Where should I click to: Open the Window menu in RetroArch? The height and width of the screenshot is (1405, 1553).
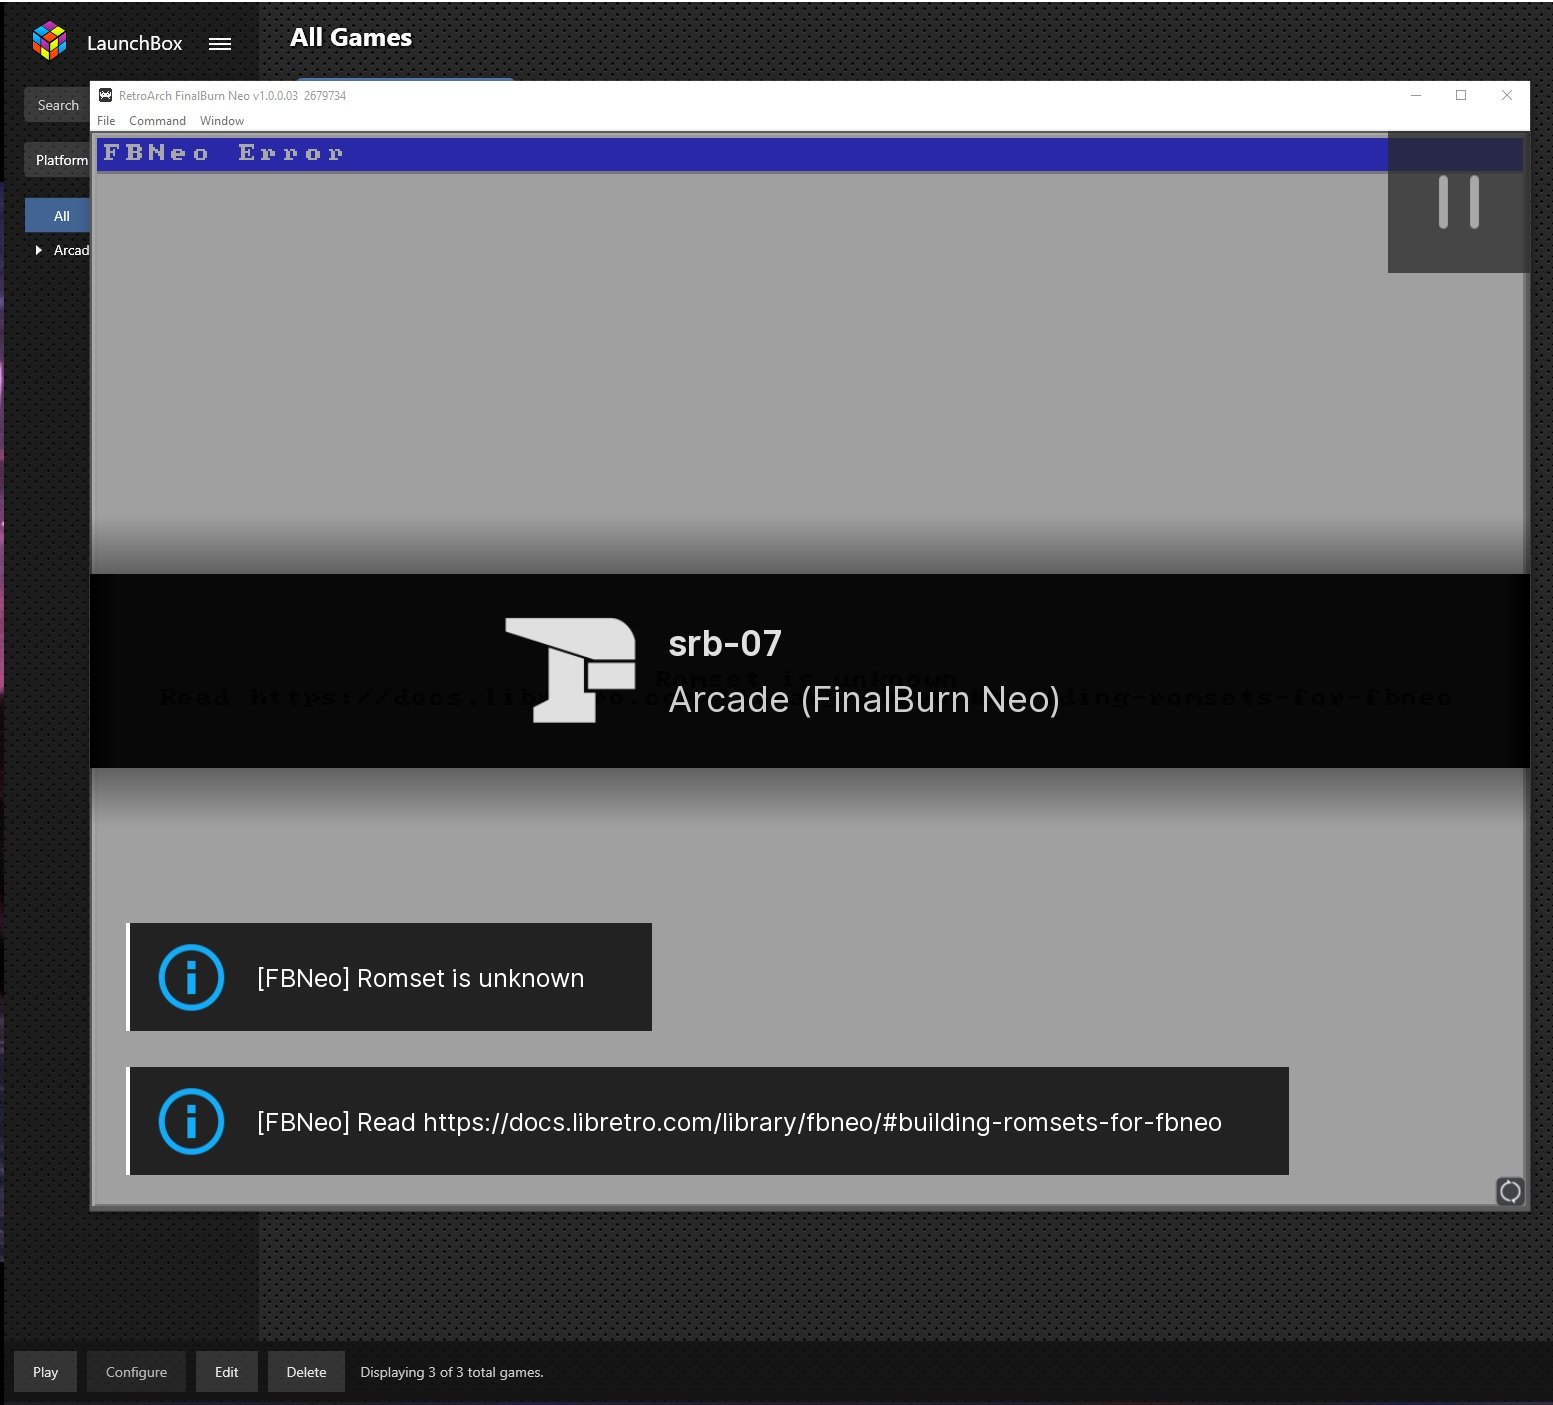coord(221,121)
